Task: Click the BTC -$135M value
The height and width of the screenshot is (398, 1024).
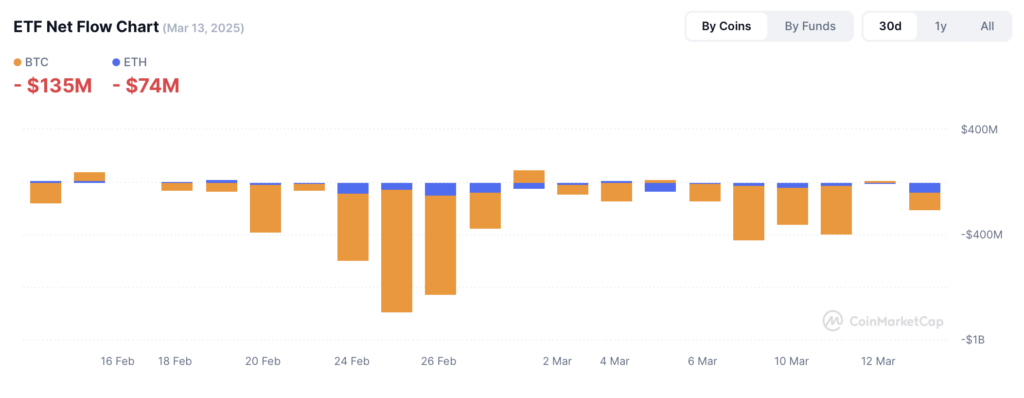Action: click(53, 85)
